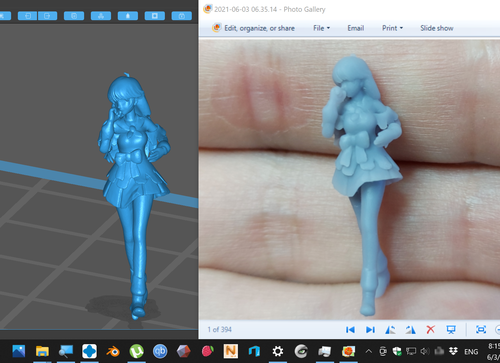The width and height of the screenshot is (500, 363).
Task: Expand the Print dropdown menu
Action: [392, 28]
